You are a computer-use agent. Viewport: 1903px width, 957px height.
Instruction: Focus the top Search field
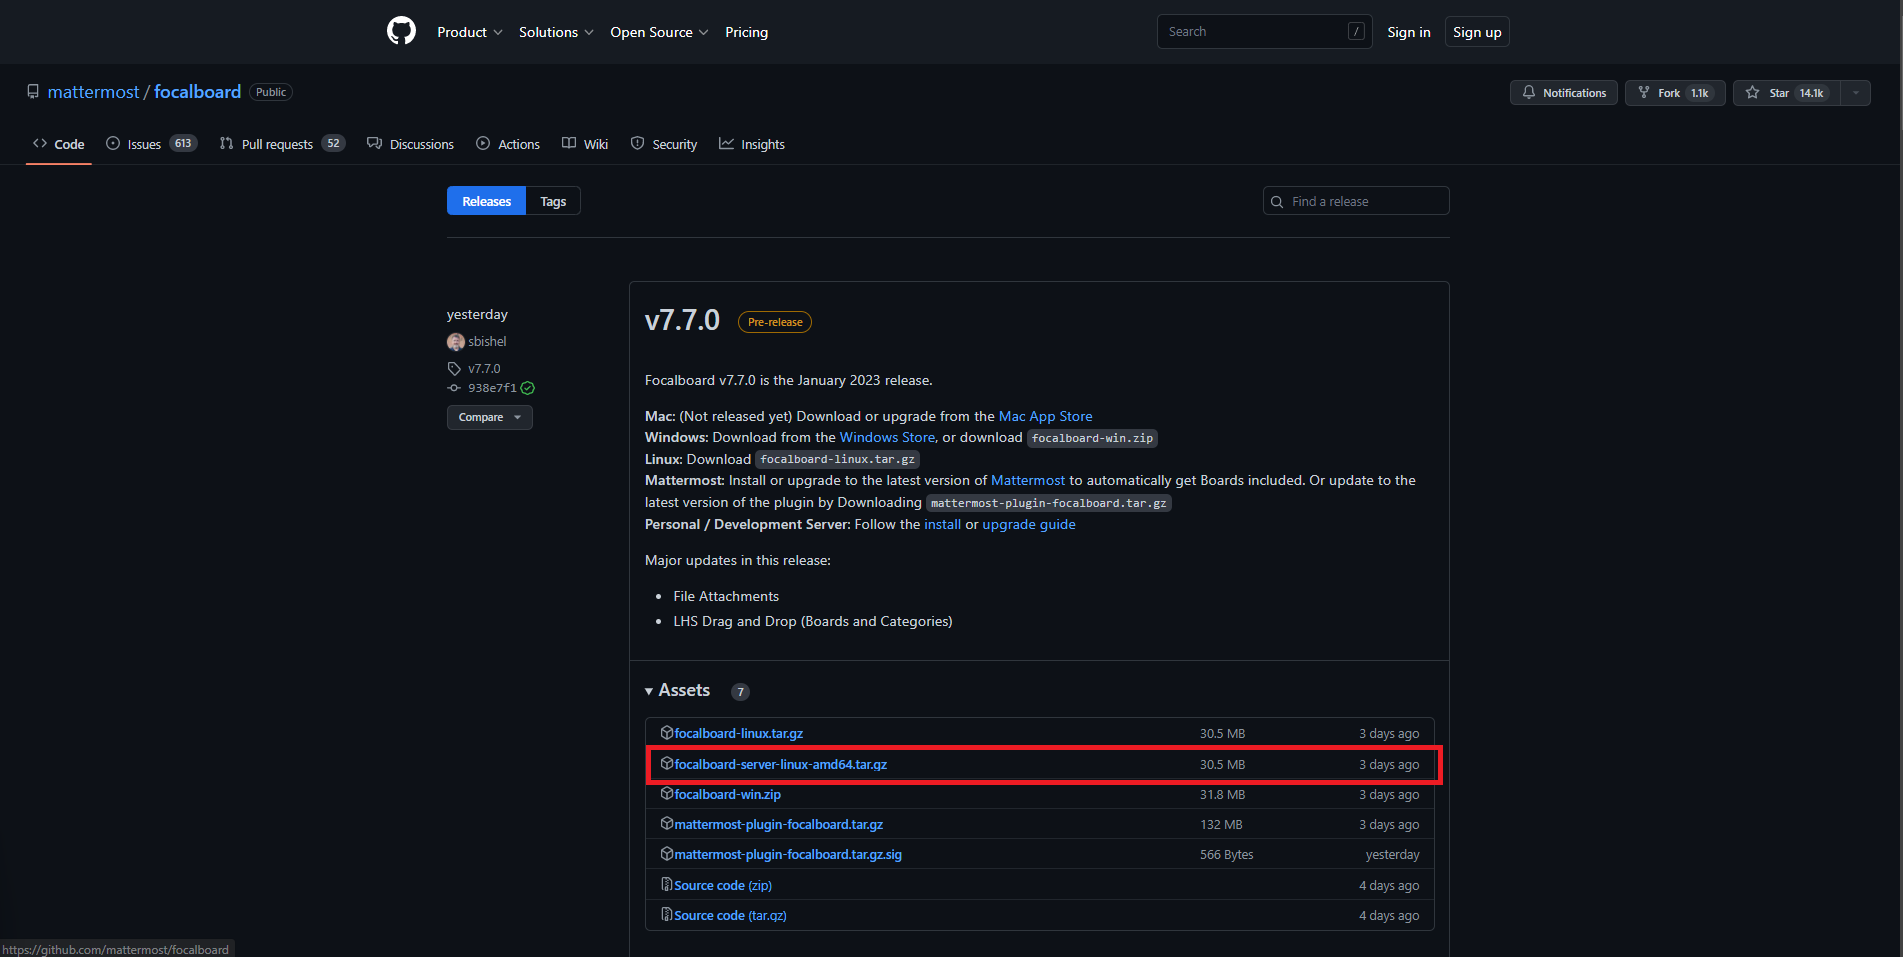1264,31
